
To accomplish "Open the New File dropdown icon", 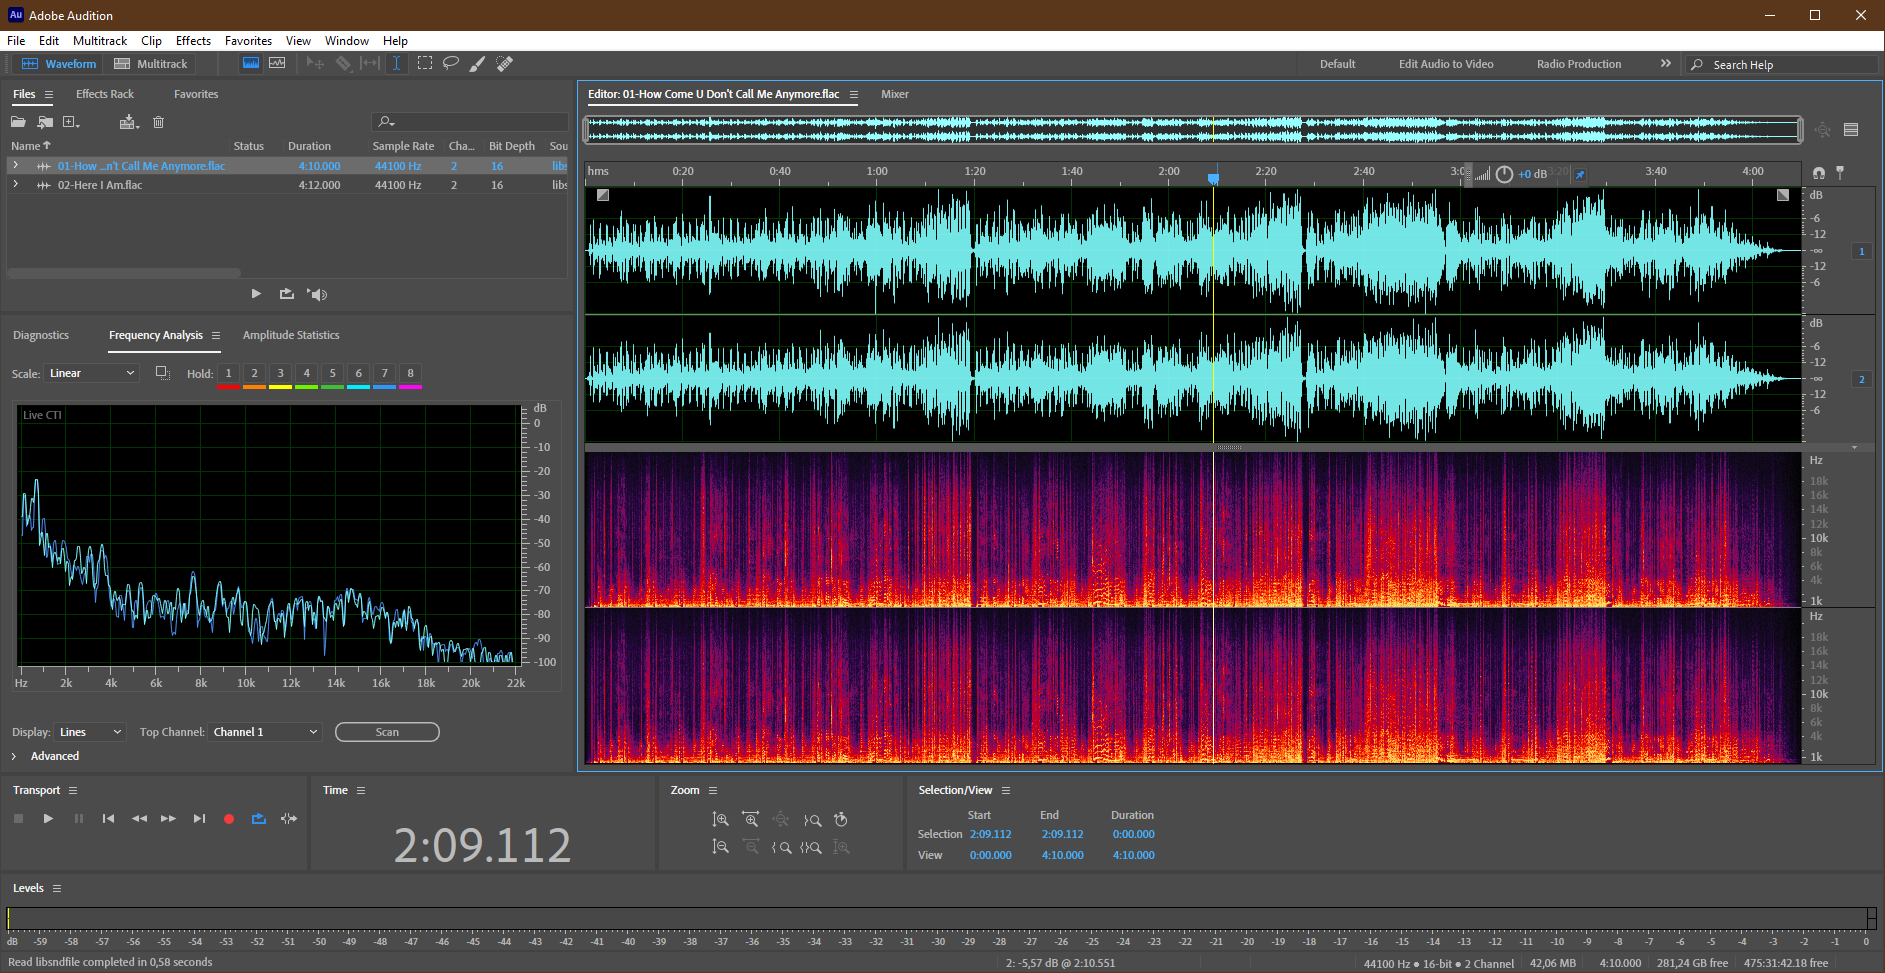I will click(x=71, y=122).
